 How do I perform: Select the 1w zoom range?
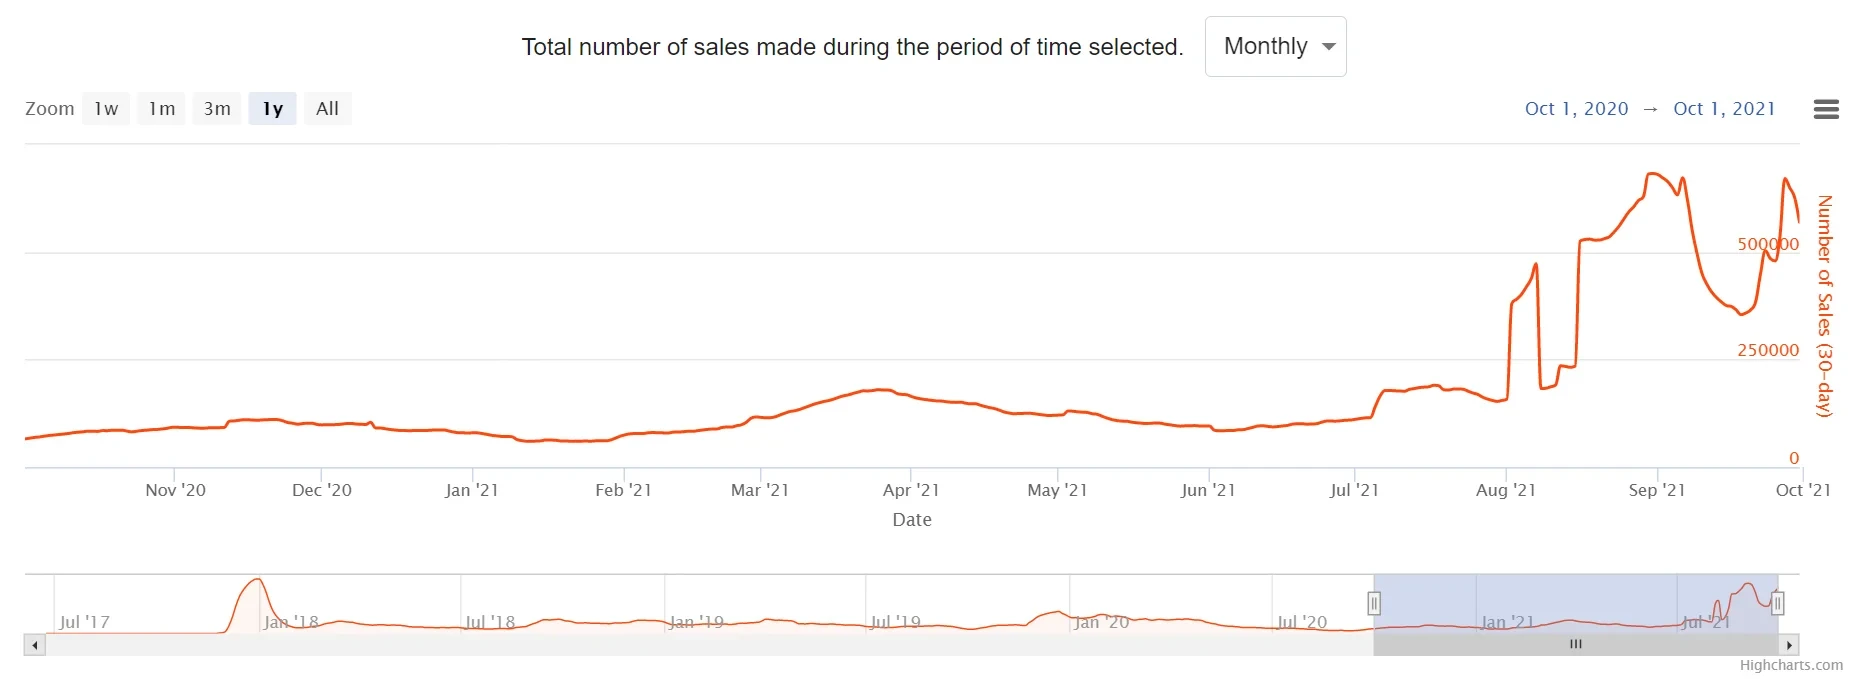click(106, 109)
